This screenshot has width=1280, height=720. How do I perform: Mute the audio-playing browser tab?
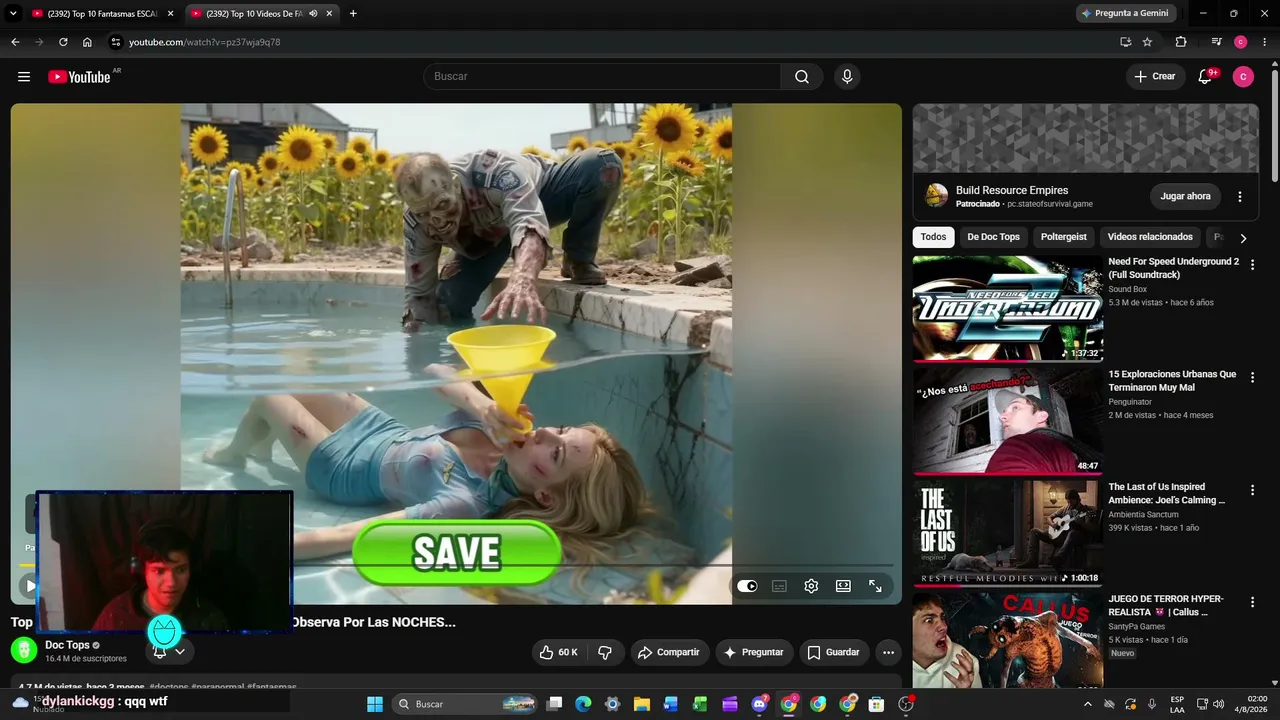(313, 14)
